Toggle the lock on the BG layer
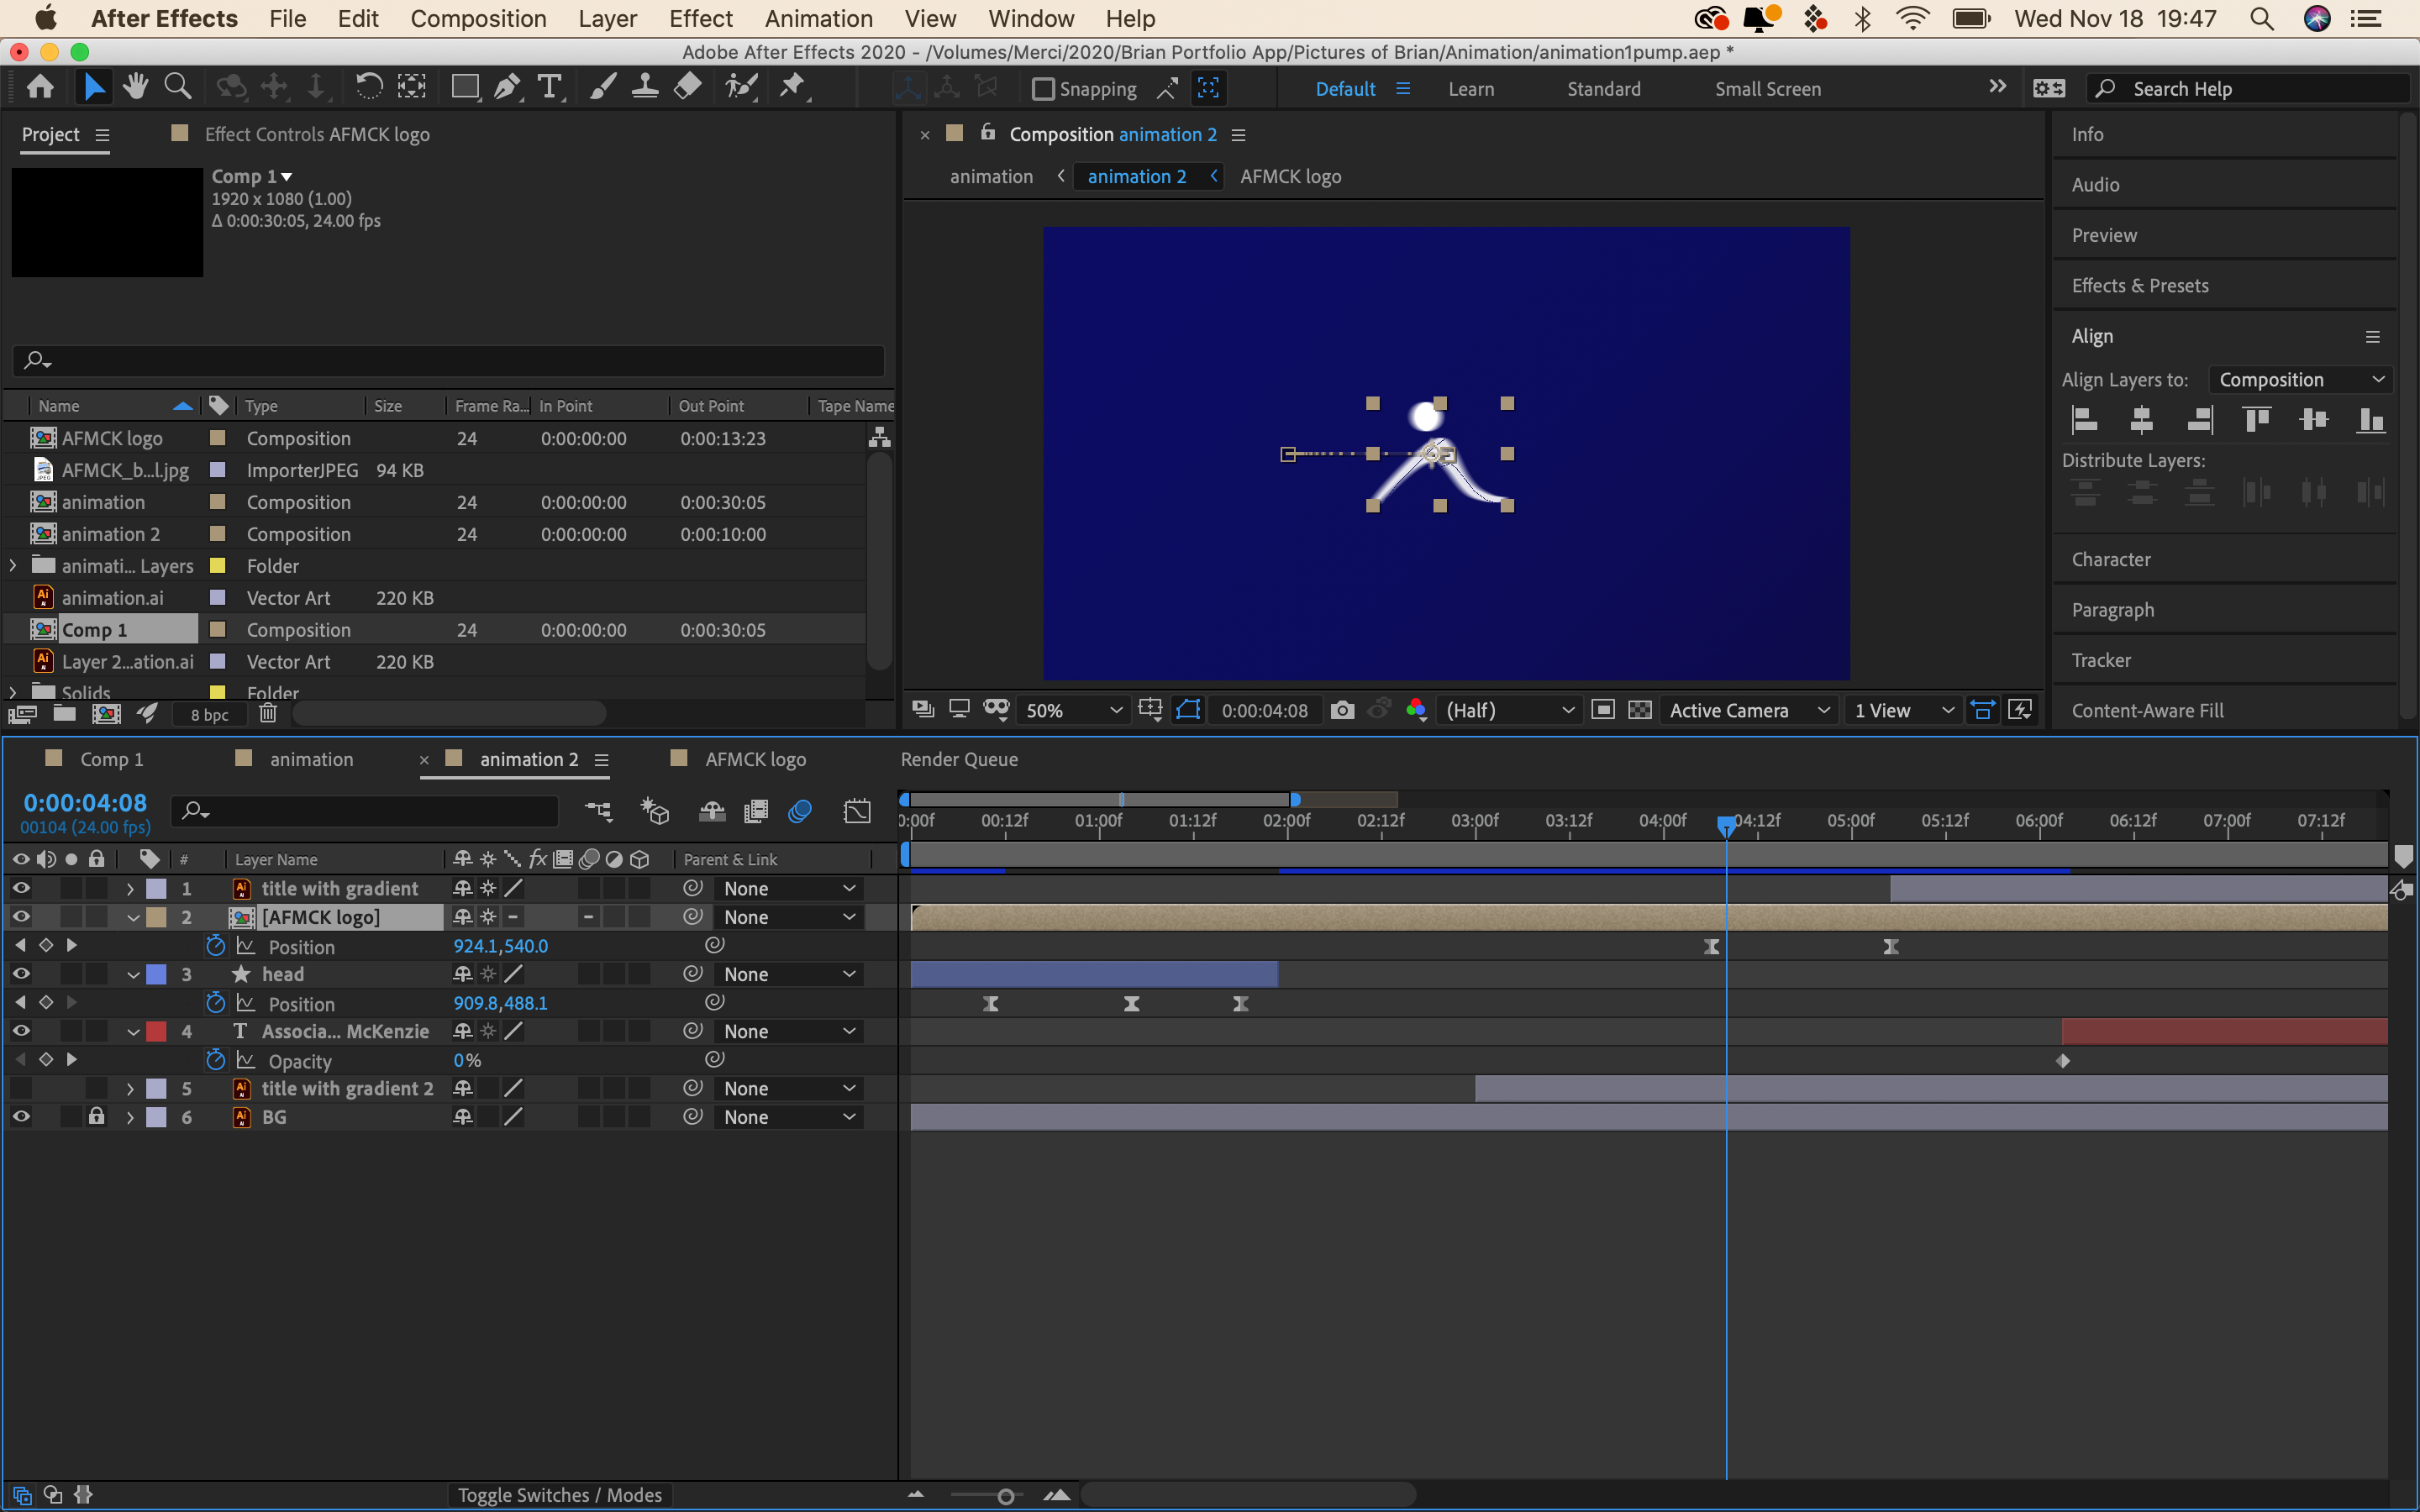Screen dimensions: 2420x1512 coord(96,1117)
